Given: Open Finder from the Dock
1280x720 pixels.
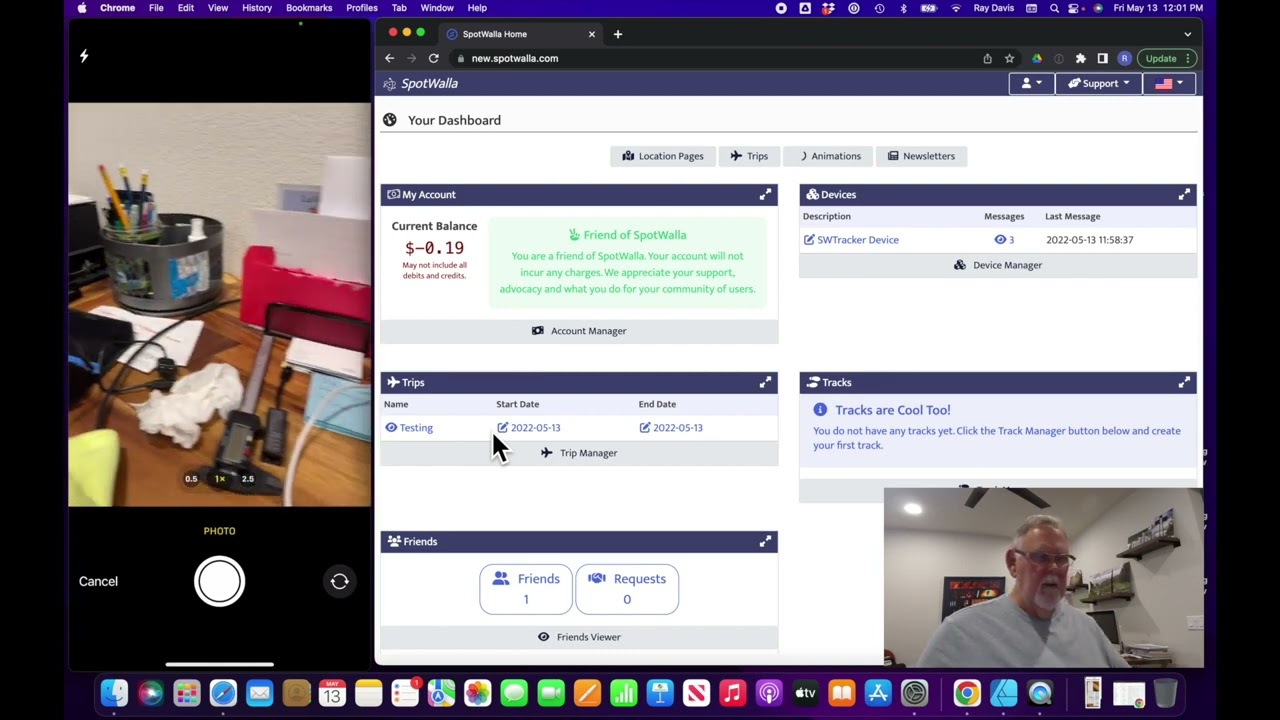Looking at the screenshot, I should click(114, 693).
